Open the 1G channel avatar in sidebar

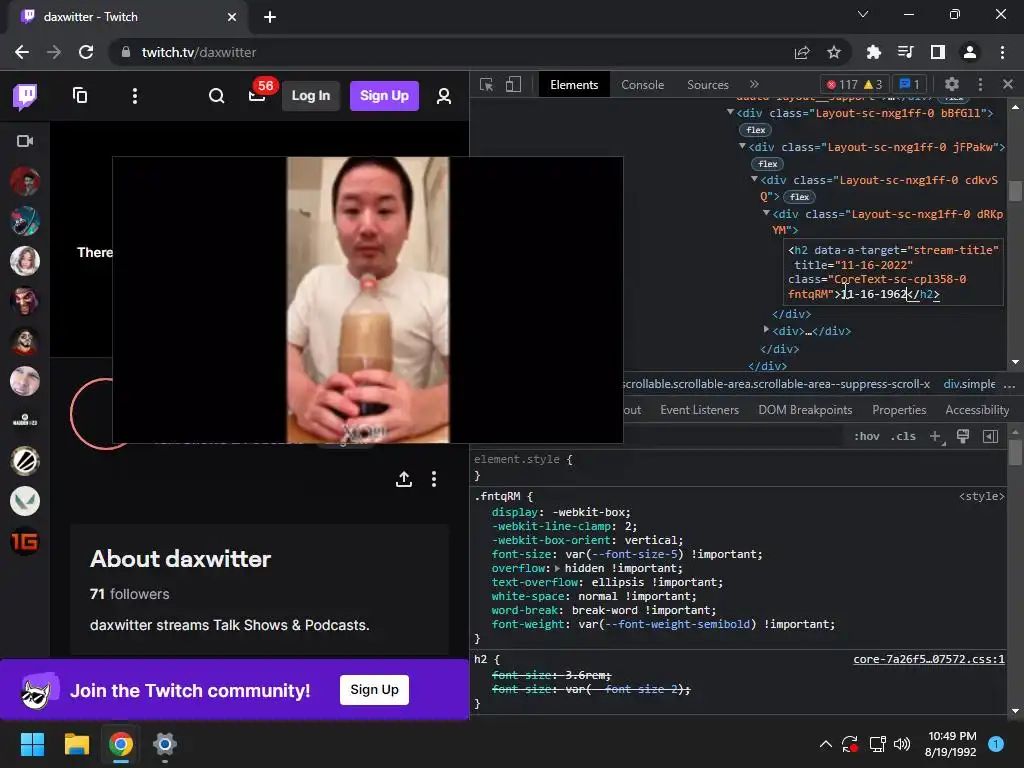pyautogui.click(x=25, y=541)
